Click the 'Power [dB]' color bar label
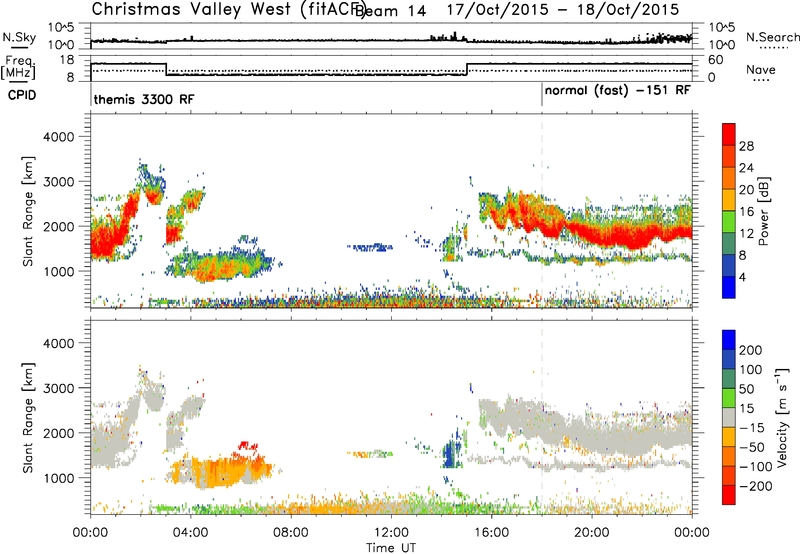 (x=764, y=211)
